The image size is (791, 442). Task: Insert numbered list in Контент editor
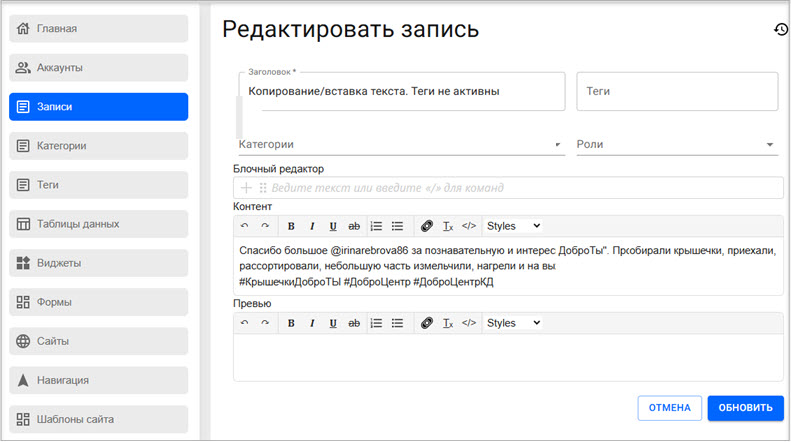coord(376,226)
